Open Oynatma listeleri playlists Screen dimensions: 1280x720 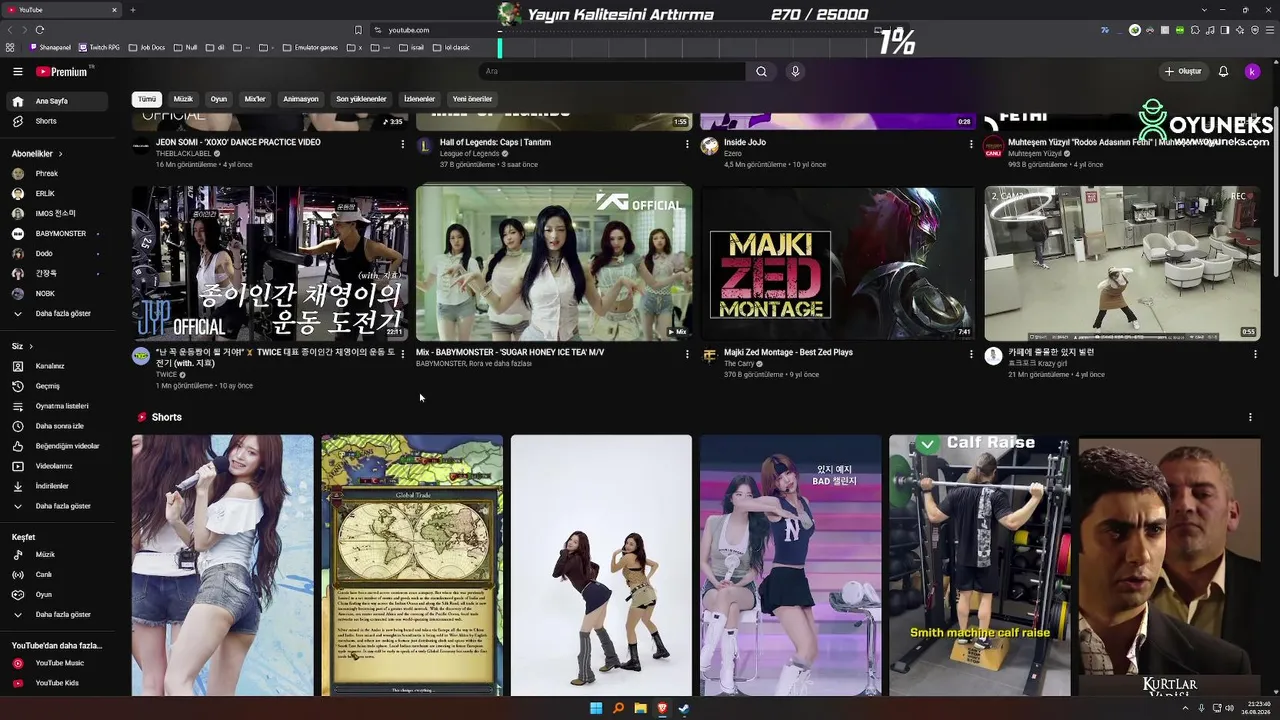[x=59, y=406]
